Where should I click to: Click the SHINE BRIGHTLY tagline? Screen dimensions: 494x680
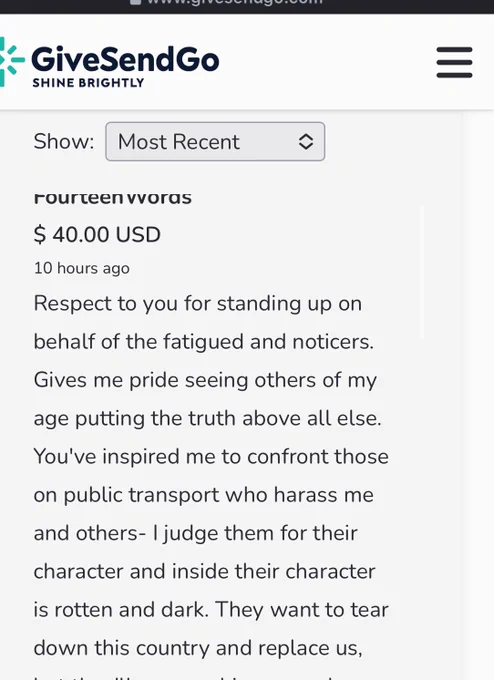(x=88, y=82)
